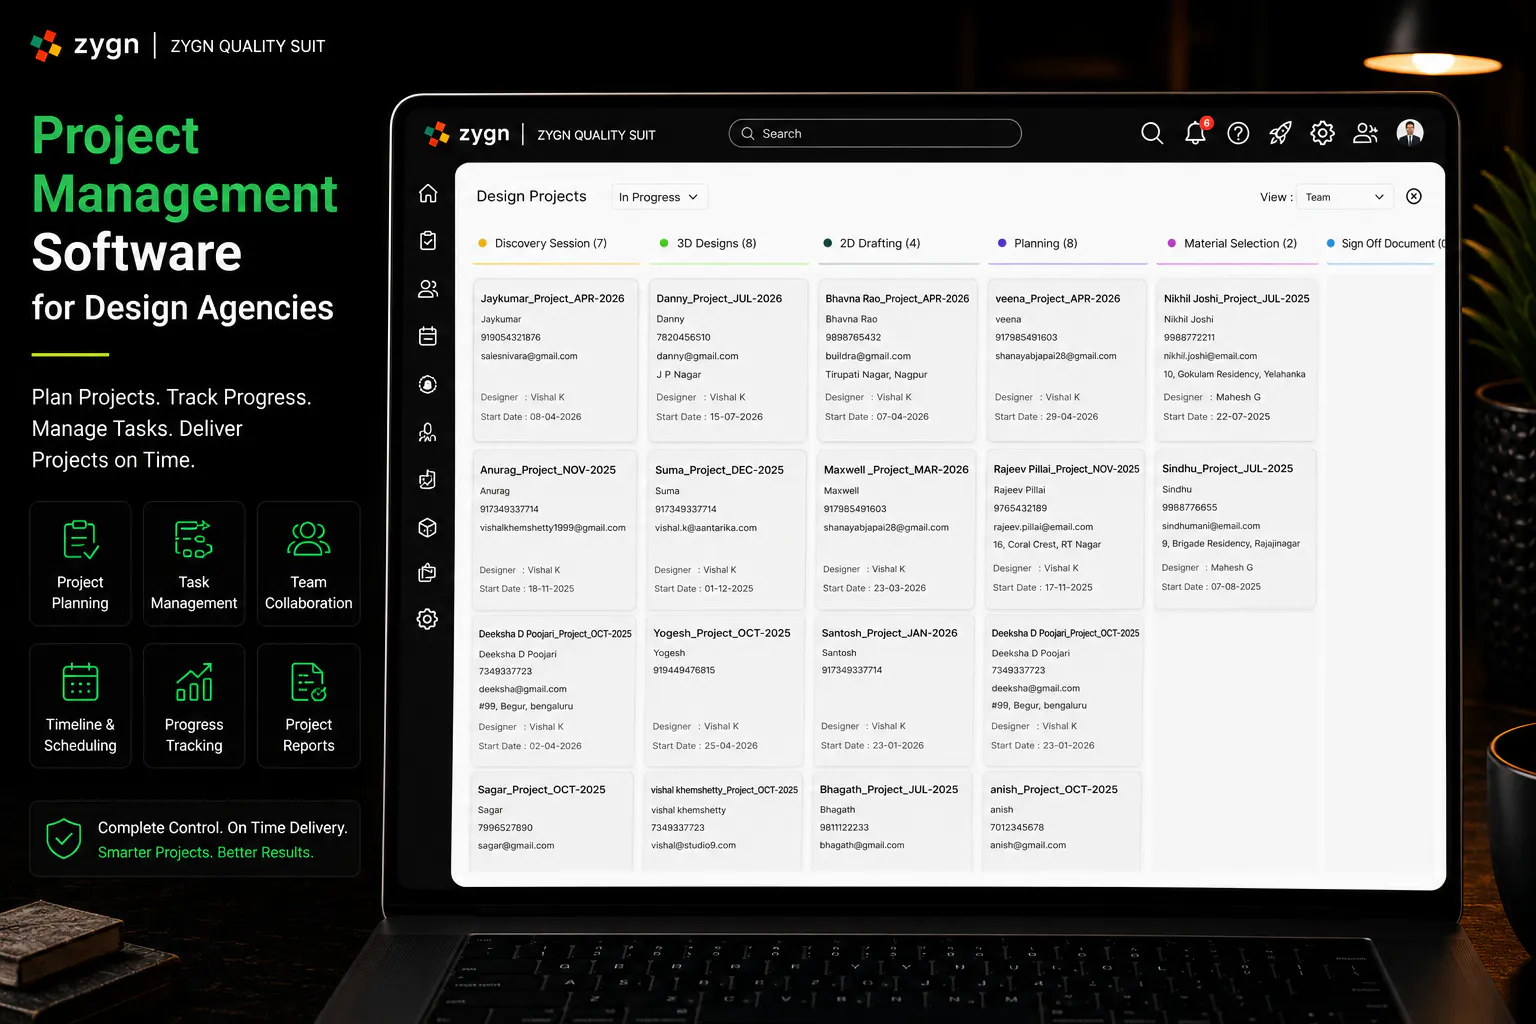Open the support headset sidebar icon
The height and width of the screenshot is (1024, 1536).
[428, 384]
